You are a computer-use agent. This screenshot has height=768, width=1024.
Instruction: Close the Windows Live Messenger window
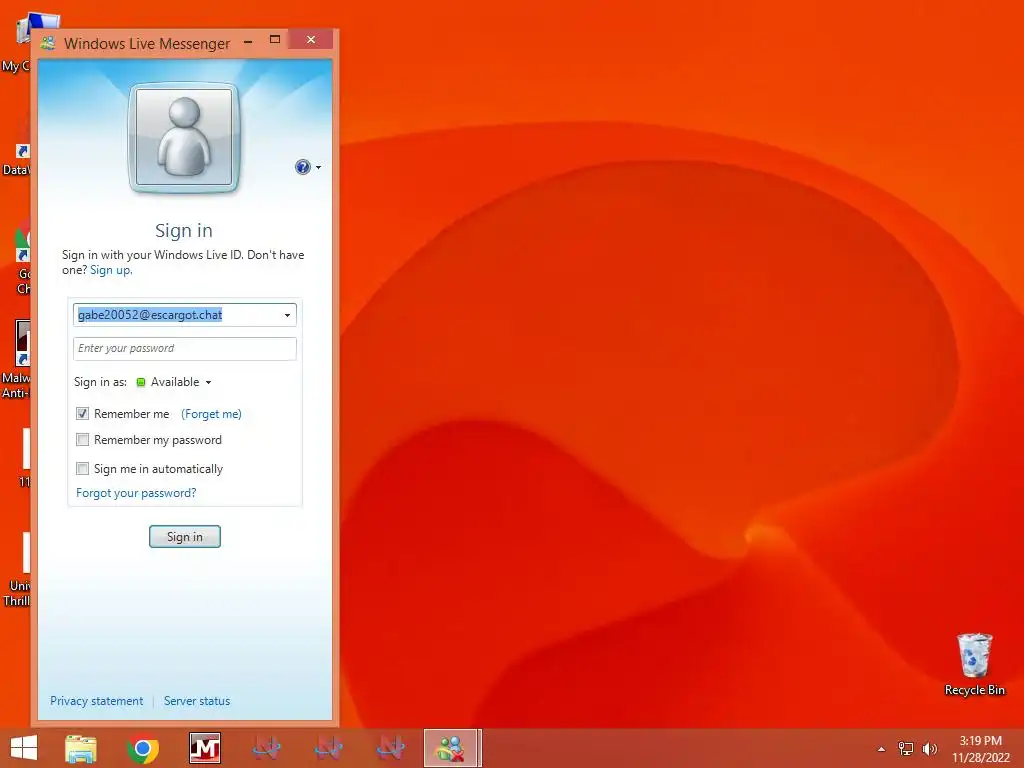(x=311, y=40)
